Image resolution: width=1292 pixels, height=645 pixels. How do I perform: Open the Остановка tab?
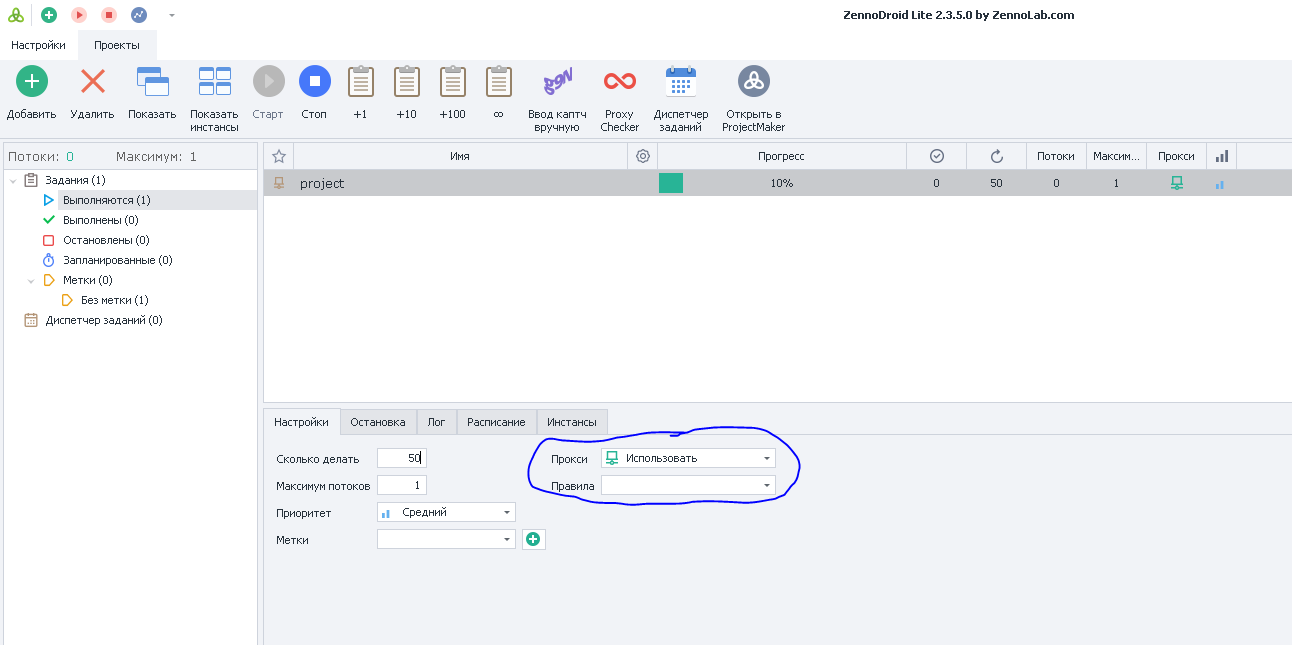pos(378,422)
